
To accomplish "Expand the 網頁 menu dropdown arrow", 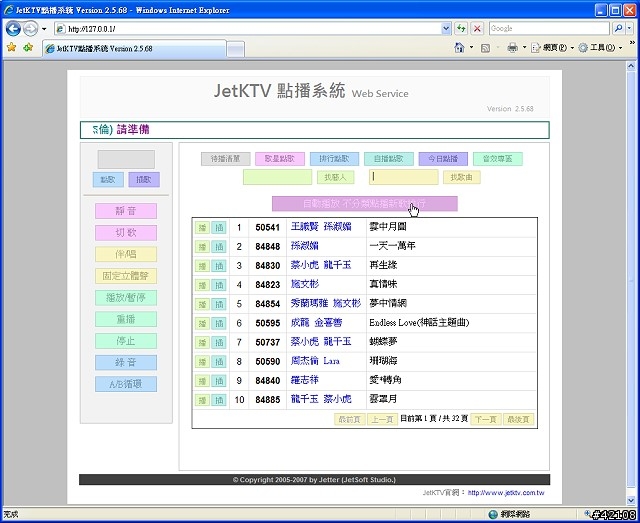I will click(572, 48).
